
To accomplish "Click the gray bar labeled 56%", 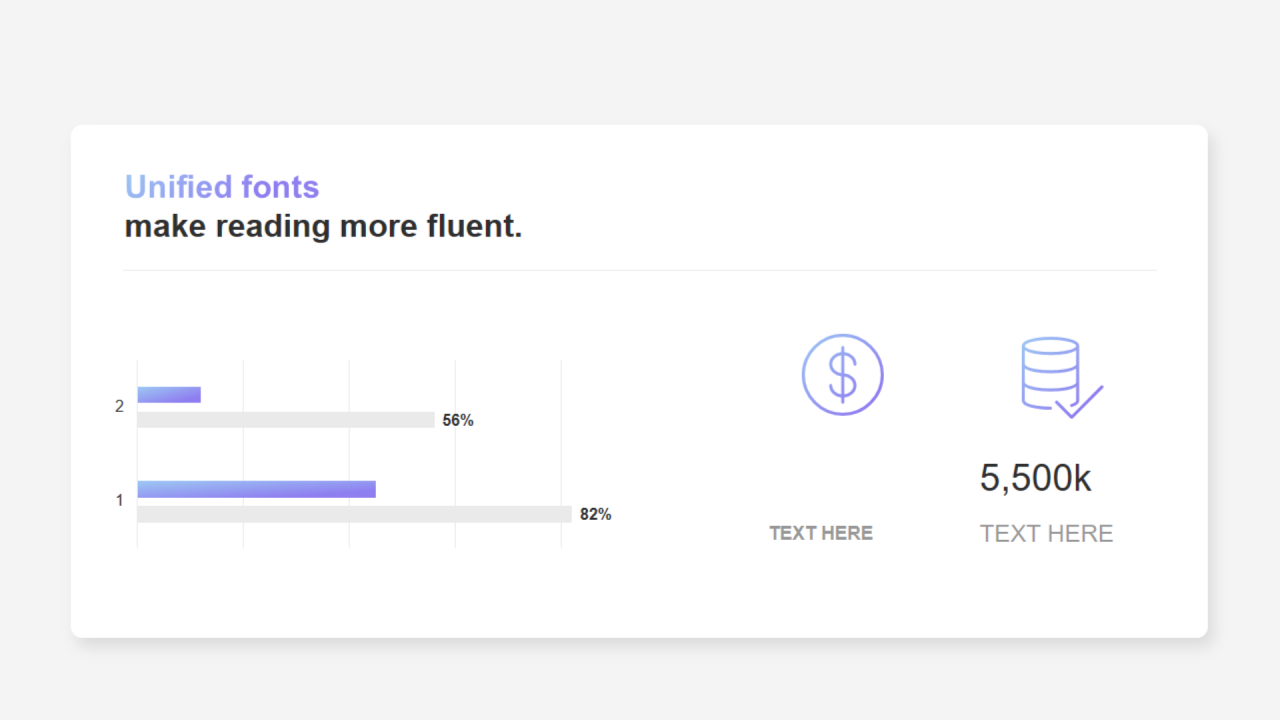I will [285, 420].
